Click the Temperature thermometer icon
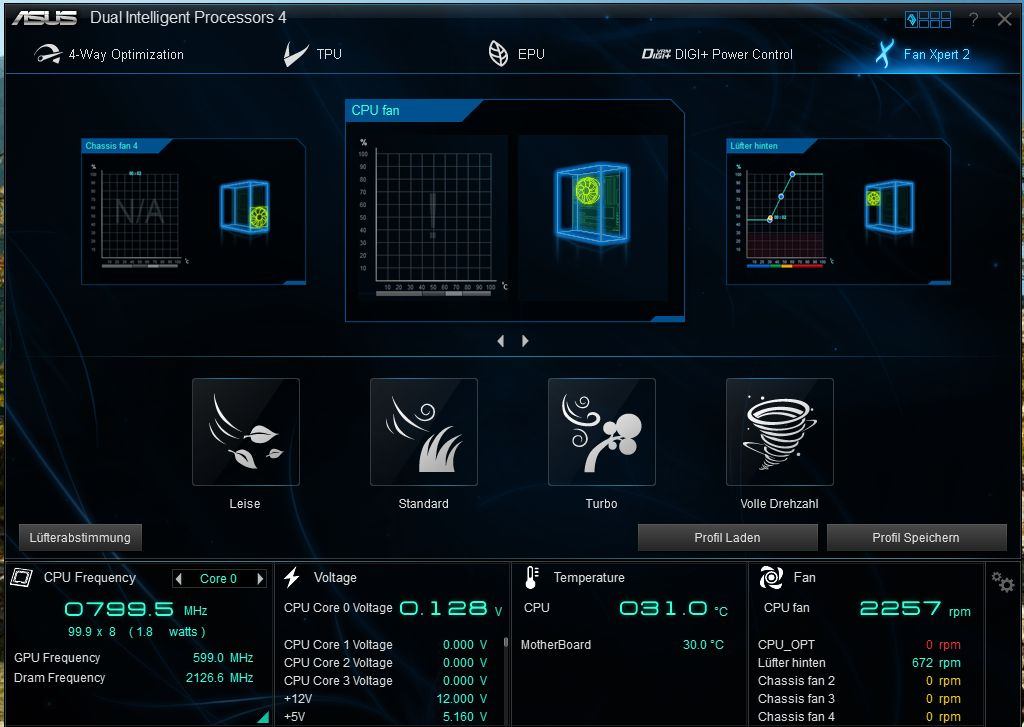This screenshot has height=727, width=1024. (532, 577)
